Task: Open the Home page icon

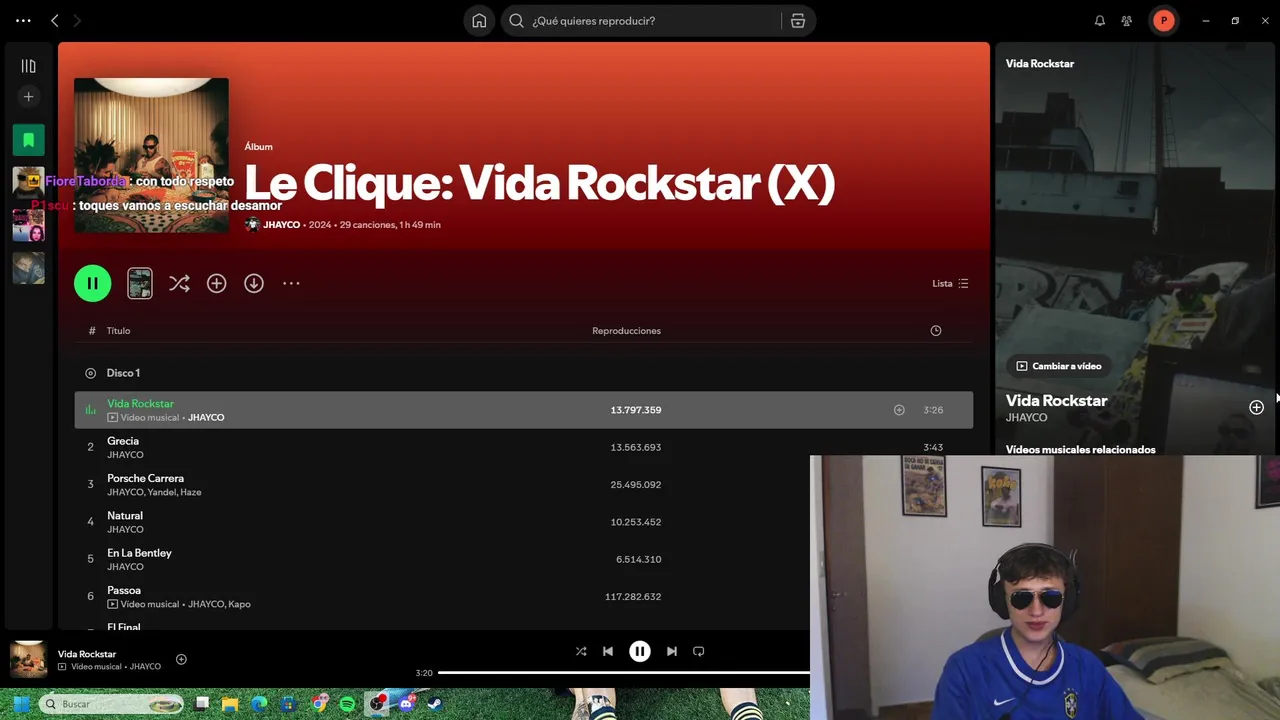Action: [x=479, y=21]
